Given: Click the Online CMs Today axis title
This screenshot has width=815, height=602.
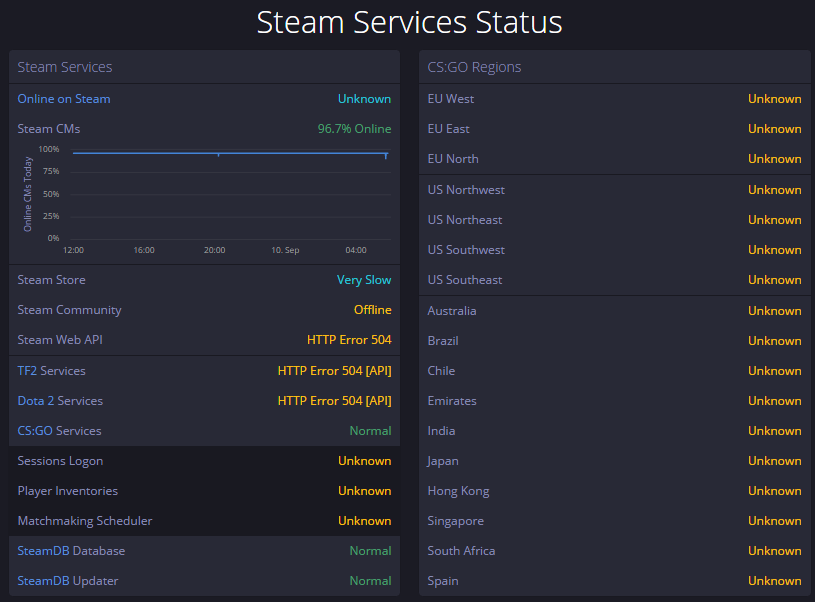Looking at the screenshot, I should coord(28,194).
